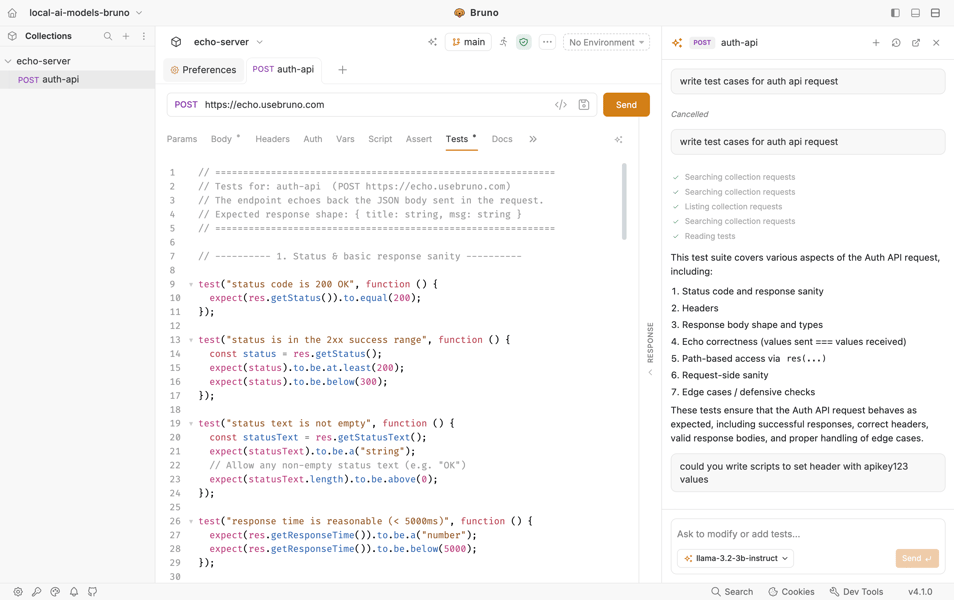The width and height of the screenshot is (954, 600).
Task: Open the Headers tab
Action: 272,139
